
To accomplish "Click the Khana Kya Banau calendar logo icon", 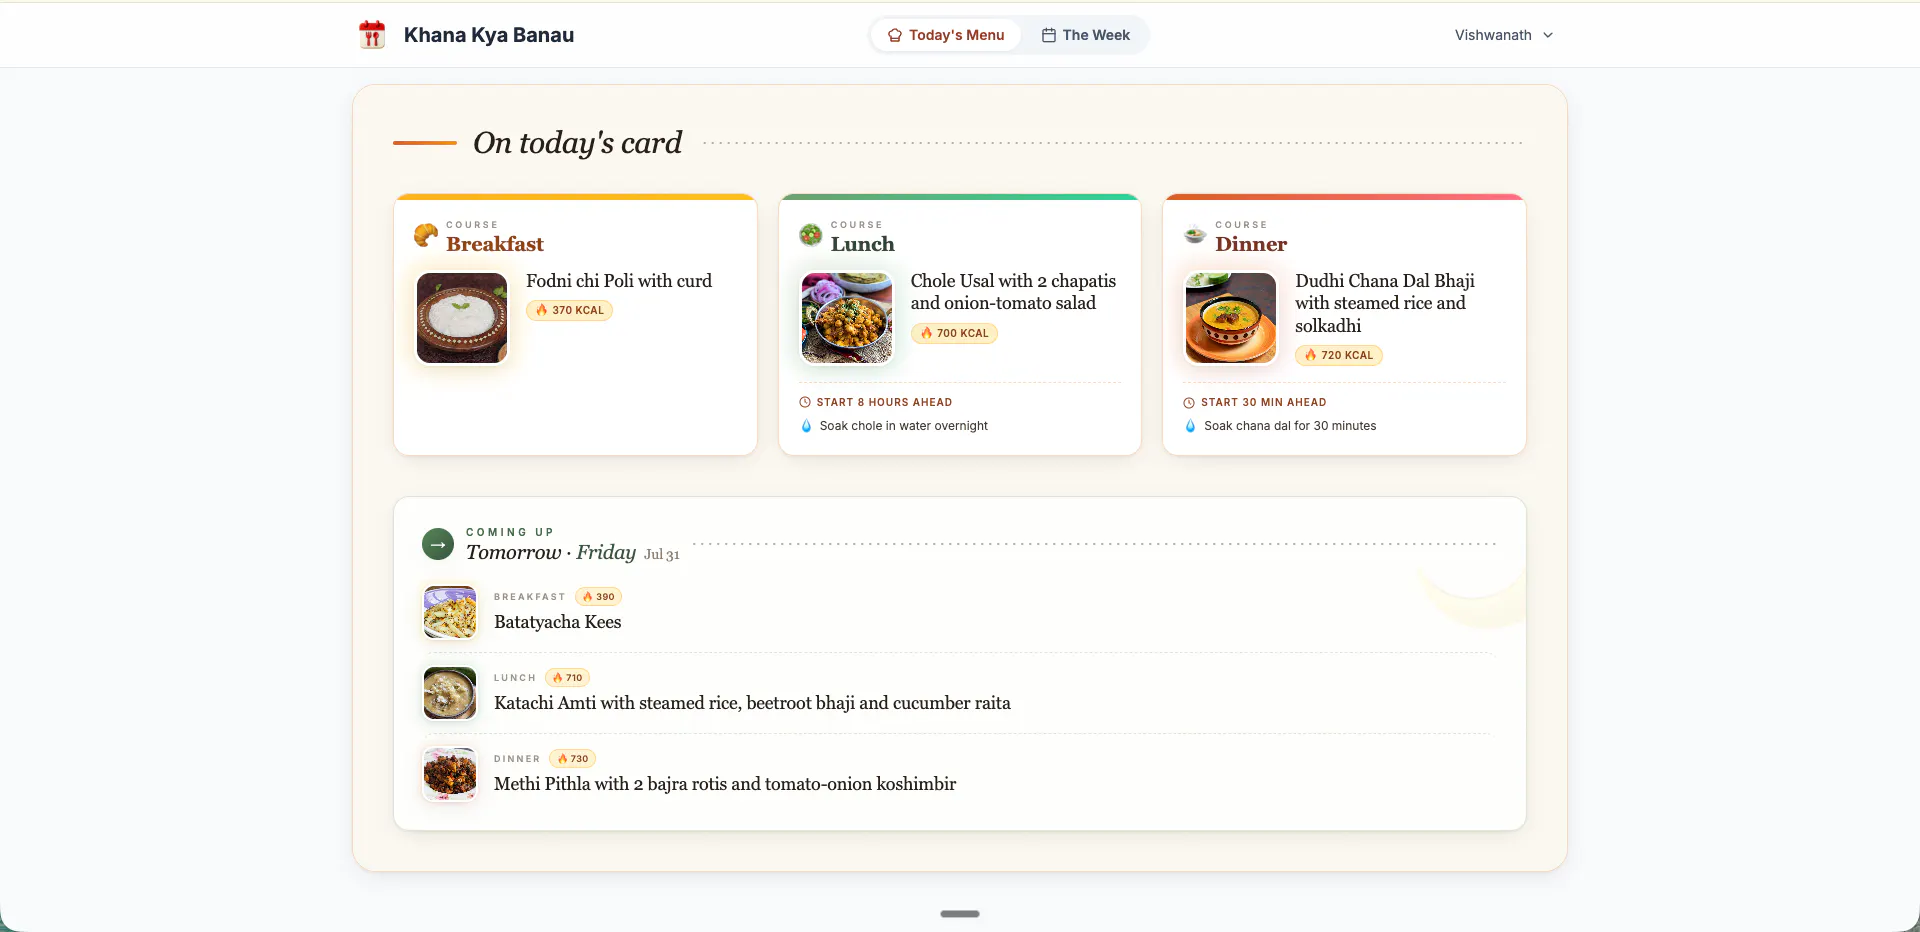I will click(372, 35).
